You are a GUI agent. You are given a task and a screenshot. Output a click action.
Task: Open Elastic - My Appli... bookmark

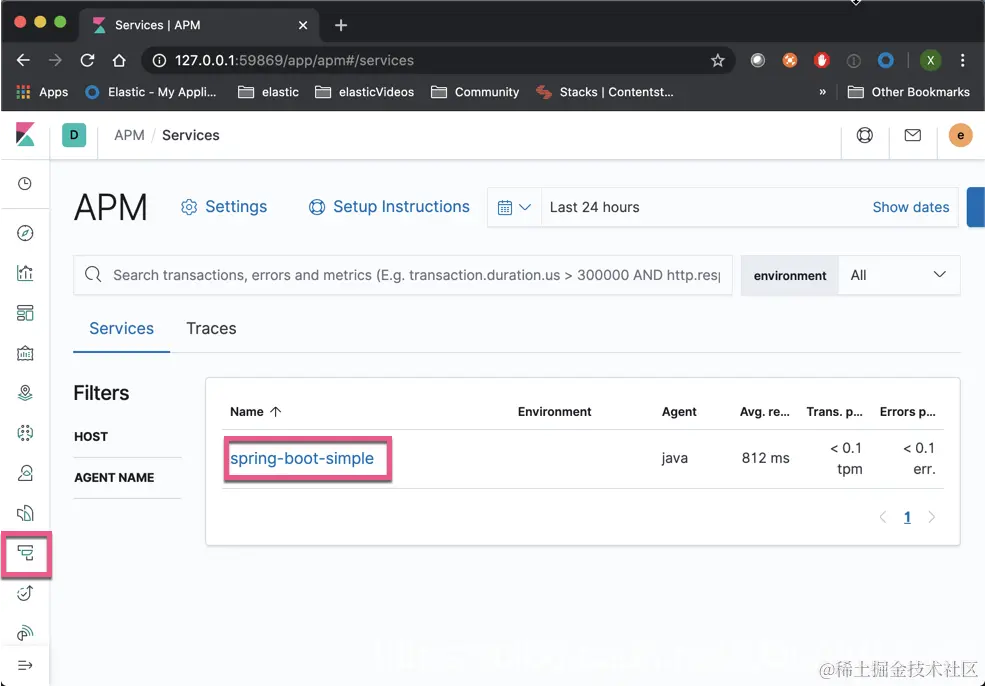pos(151,92)
